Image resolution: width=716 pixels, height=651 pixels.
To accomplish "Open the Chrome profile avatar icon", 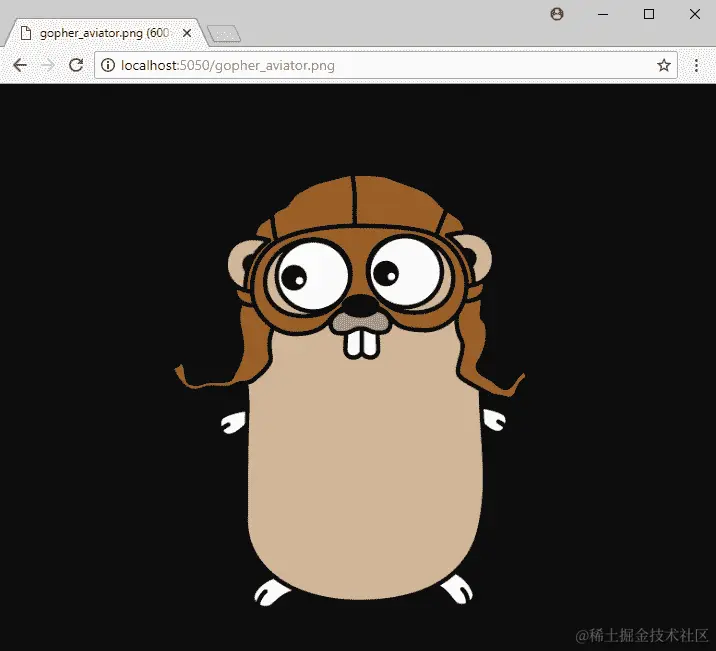I will 557,14.
